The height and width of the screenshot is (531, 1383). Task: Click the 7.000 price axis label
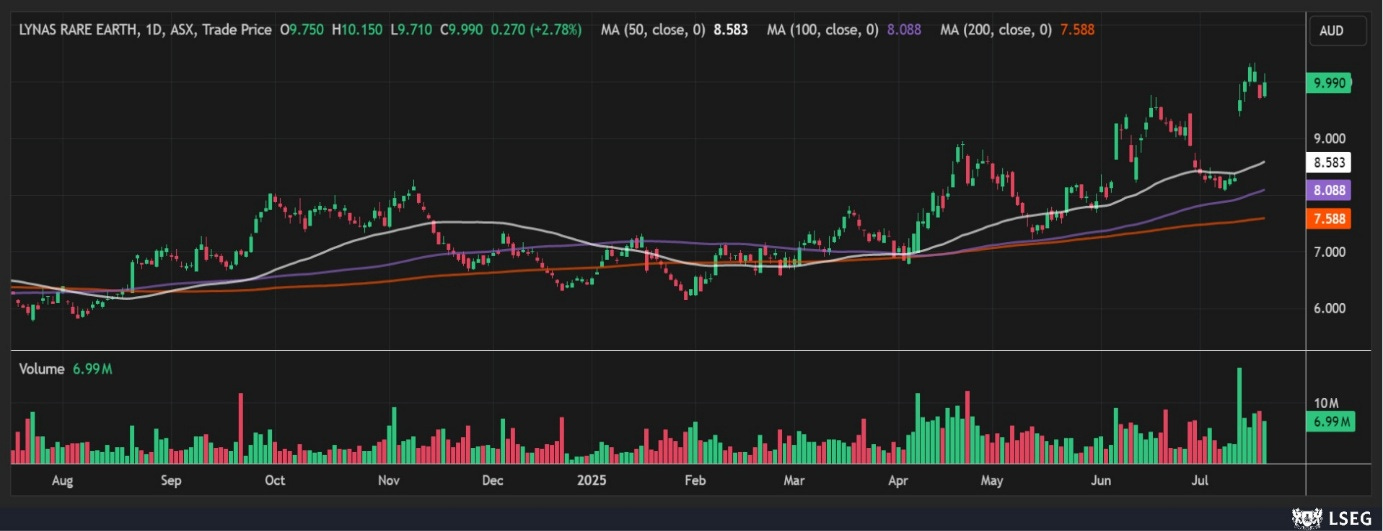point(1329,252)
